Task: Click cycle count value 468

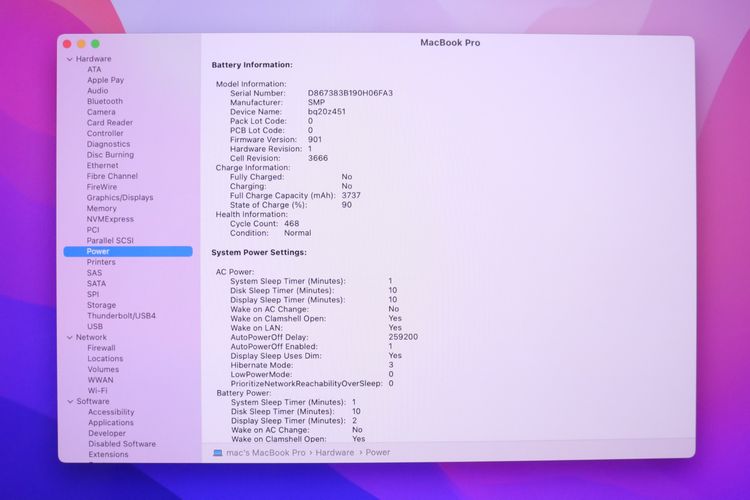Action: tap(292, 224)
